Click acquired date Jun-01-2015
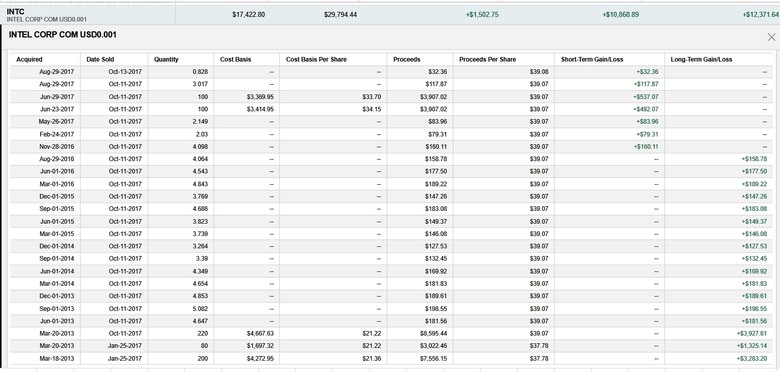780x372 pixels. [56, 221]
